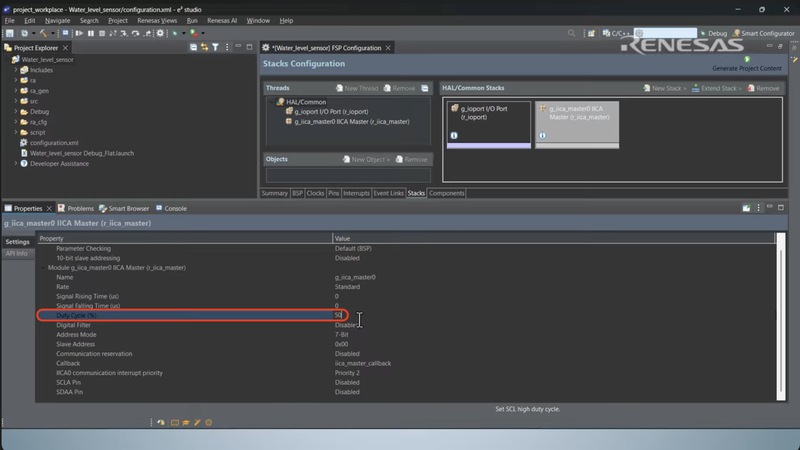The height and width of the screenshot is (450, 800).
Task: Click the green bug Debug launch icon
Action: (x=175, y=33)
